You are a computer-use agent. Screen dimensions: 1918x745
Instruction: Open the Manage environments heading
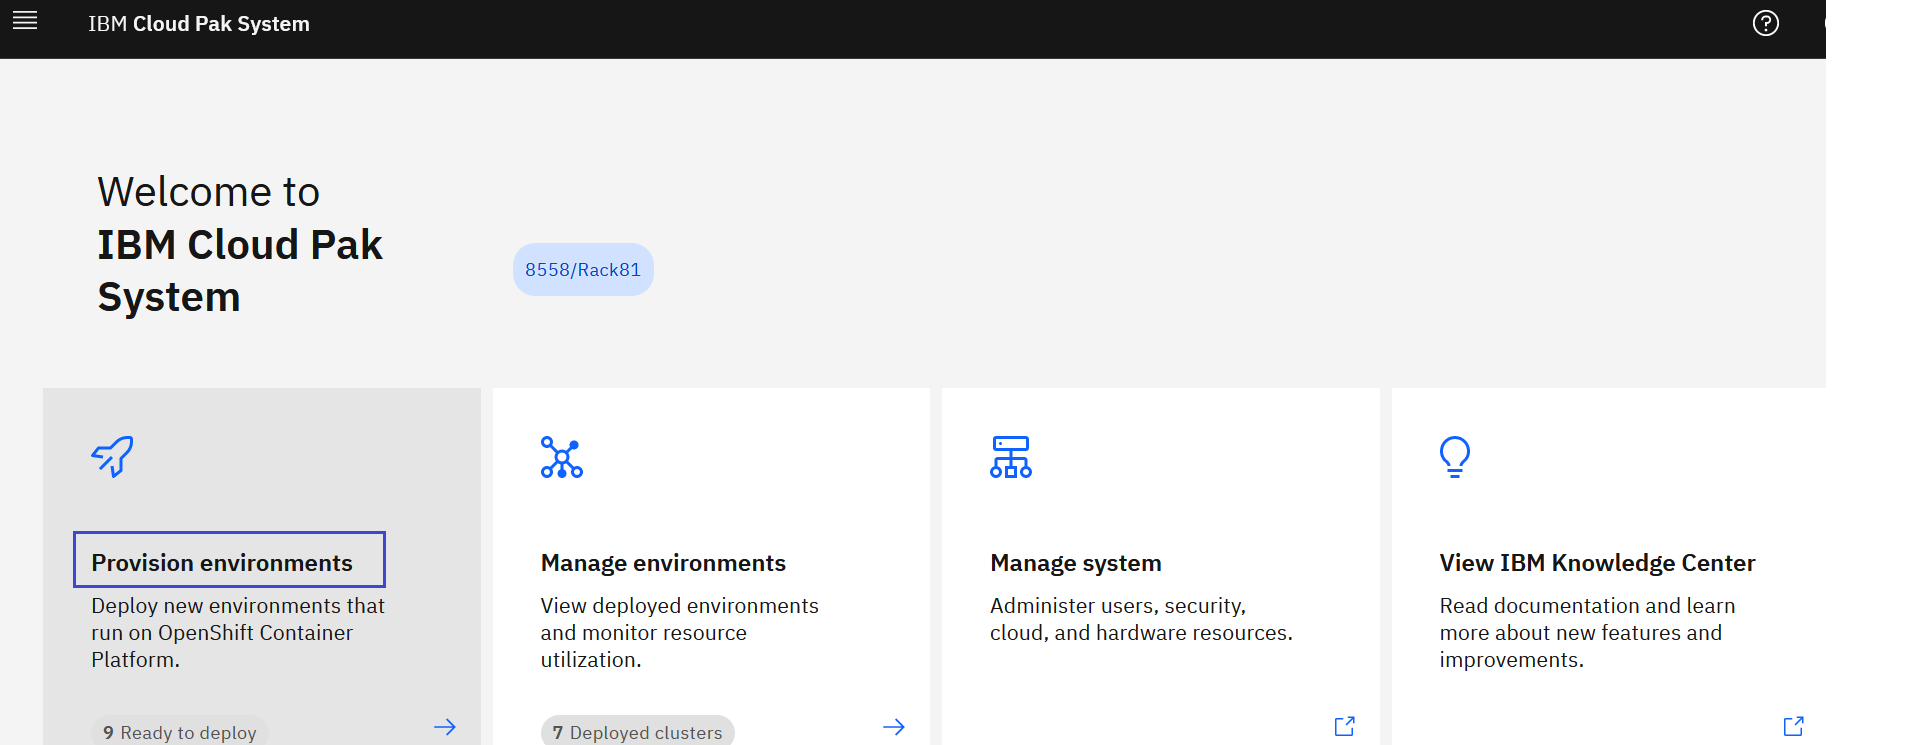click(x=663, y=563)
